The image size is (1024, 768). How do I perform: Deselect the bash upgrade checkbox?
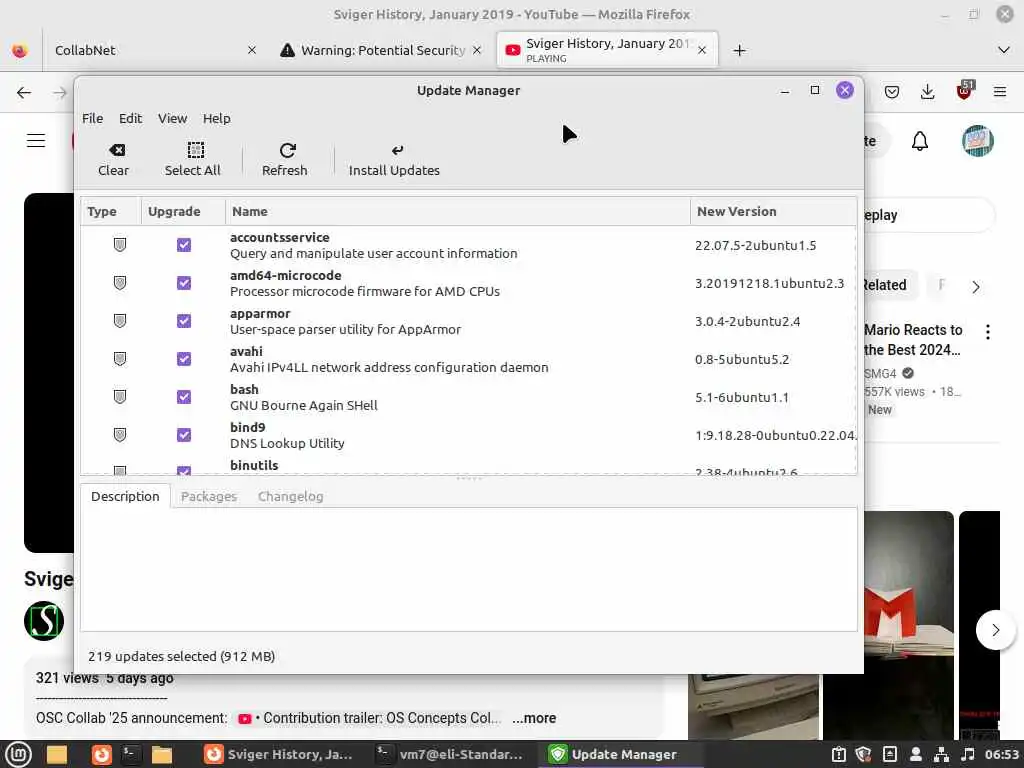pyautogui.click(x=184, y=396)
